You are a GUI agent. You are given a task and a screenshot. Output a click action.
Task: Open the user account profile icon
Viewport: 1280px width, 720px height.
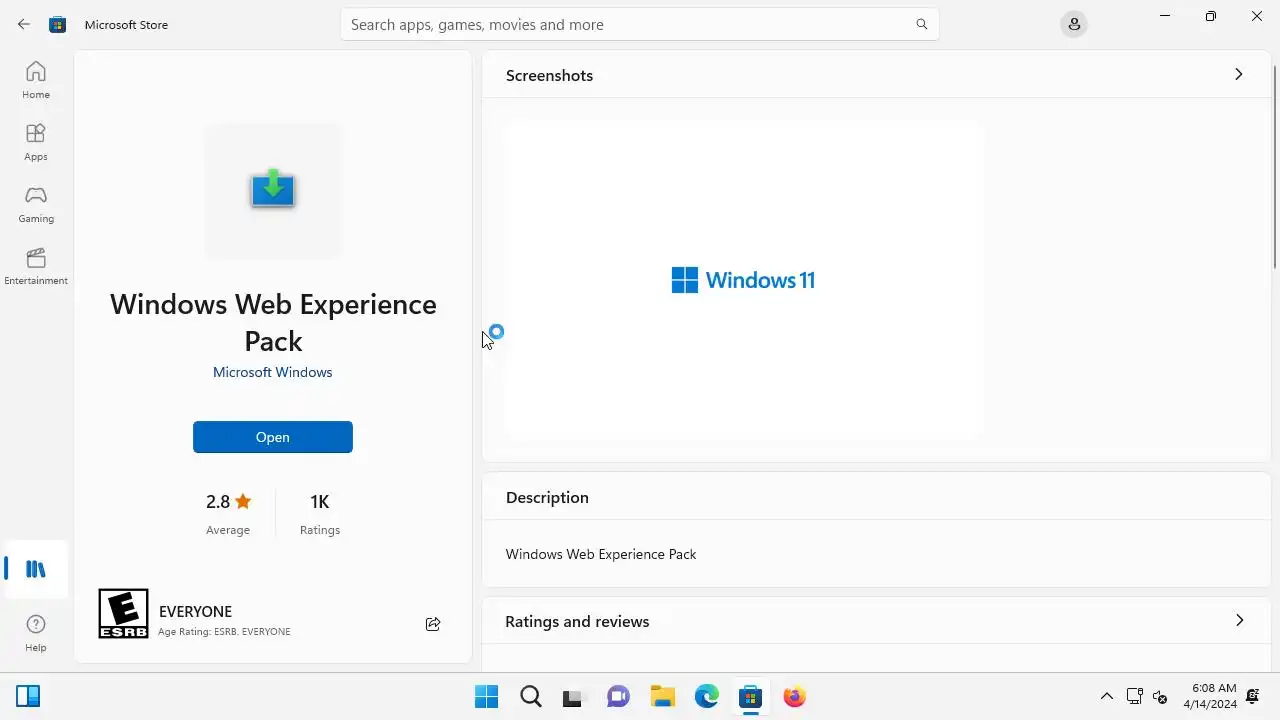(x=1074, y=24)
